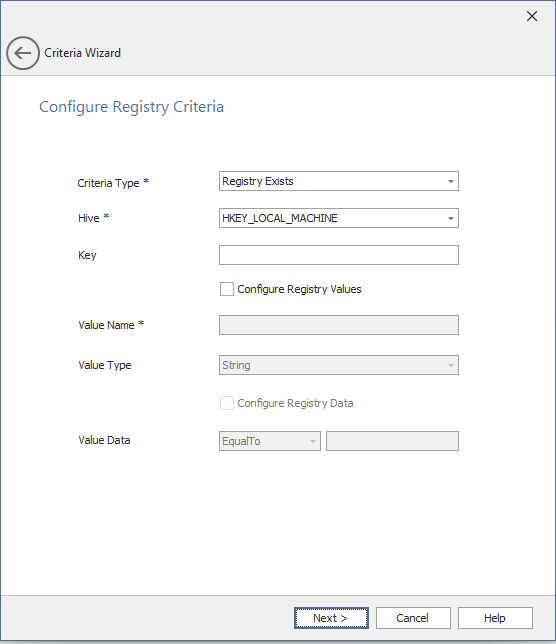Click the Cancel button

(x=413, y=618)
